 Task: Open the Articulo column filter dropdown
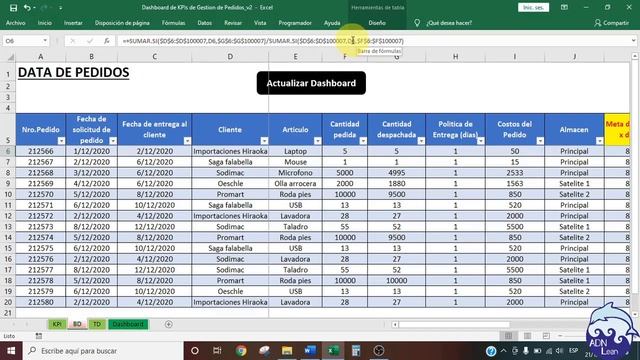(x=318, y=141)
